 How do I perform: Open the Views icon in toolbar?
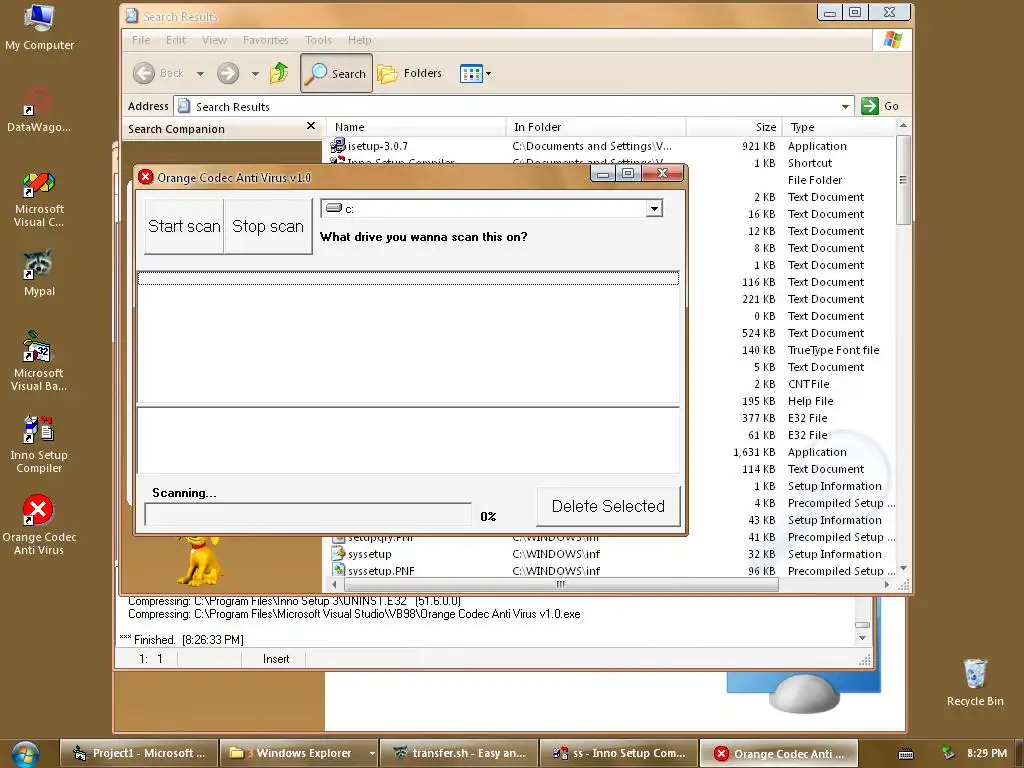(471, 73)
